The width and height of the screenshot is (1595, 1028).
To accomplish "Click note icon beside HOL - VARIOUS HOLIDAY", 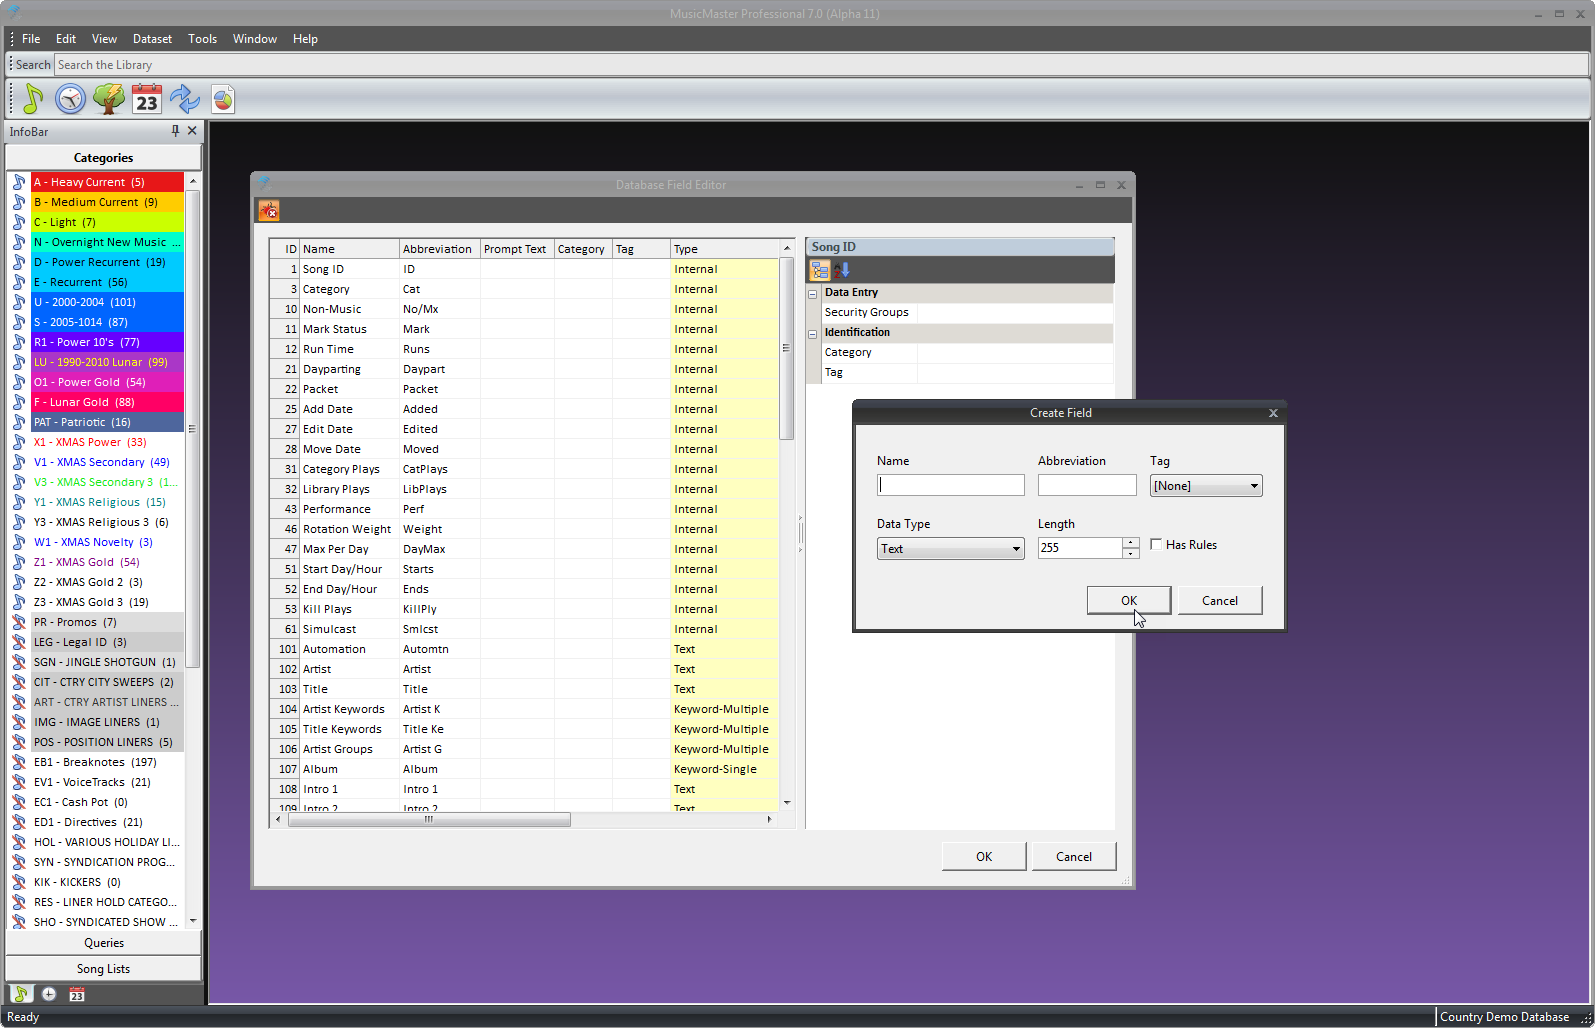I will [19, 842].
